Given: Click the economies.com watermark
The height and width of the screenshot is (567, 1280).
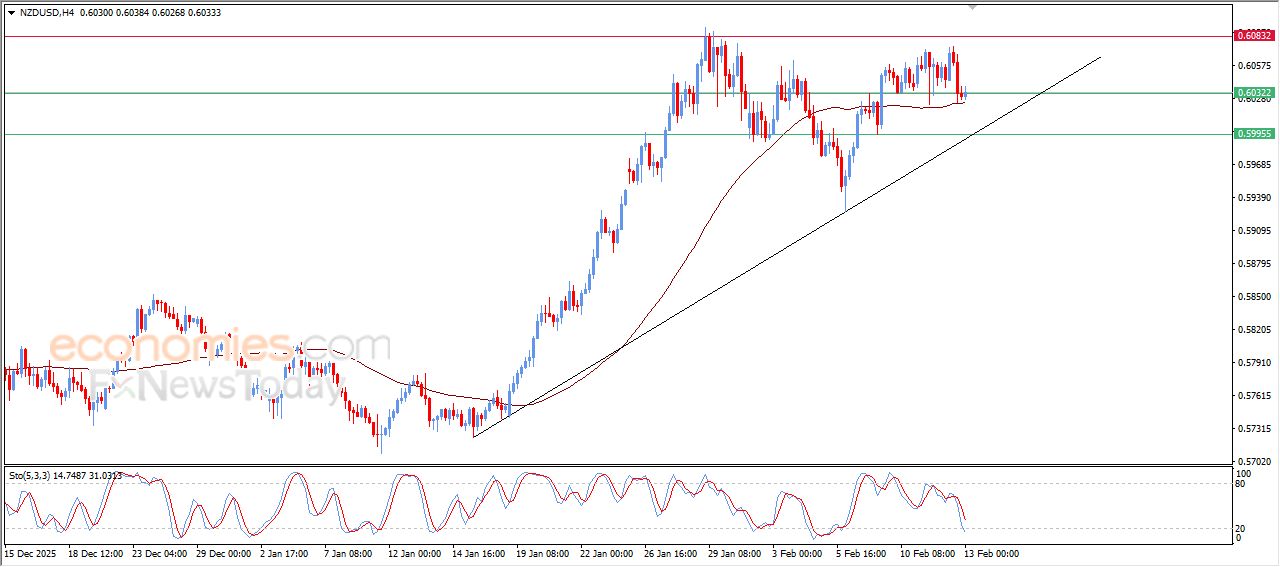Looking at the screenshot, I should [220, 347].
